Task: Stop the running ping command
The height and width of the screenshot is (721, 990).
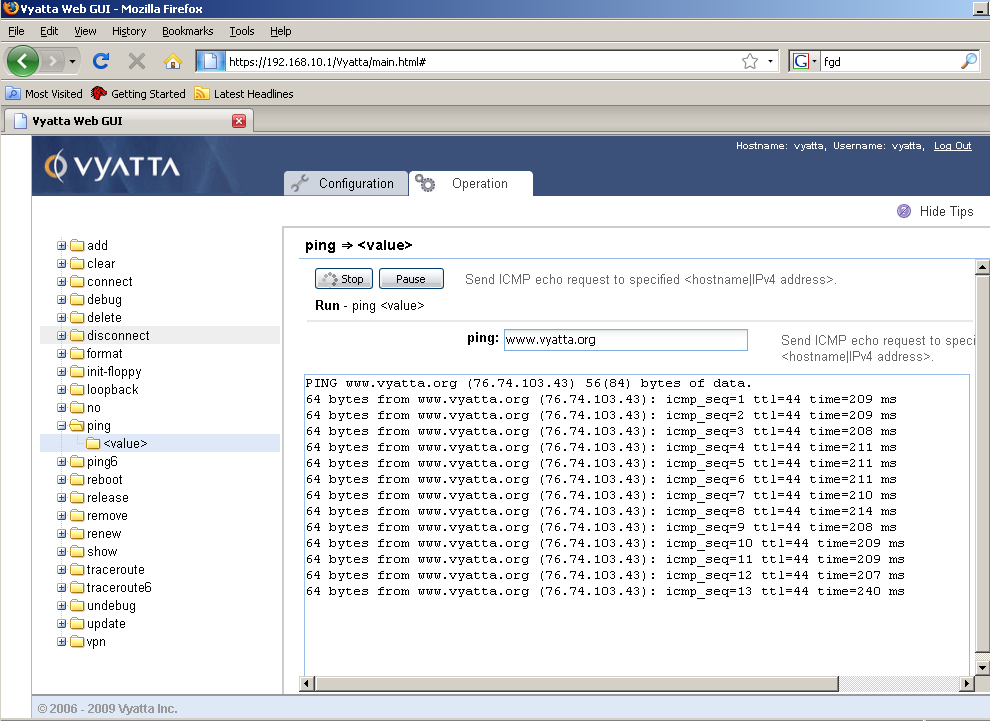Action: [344, 279]
